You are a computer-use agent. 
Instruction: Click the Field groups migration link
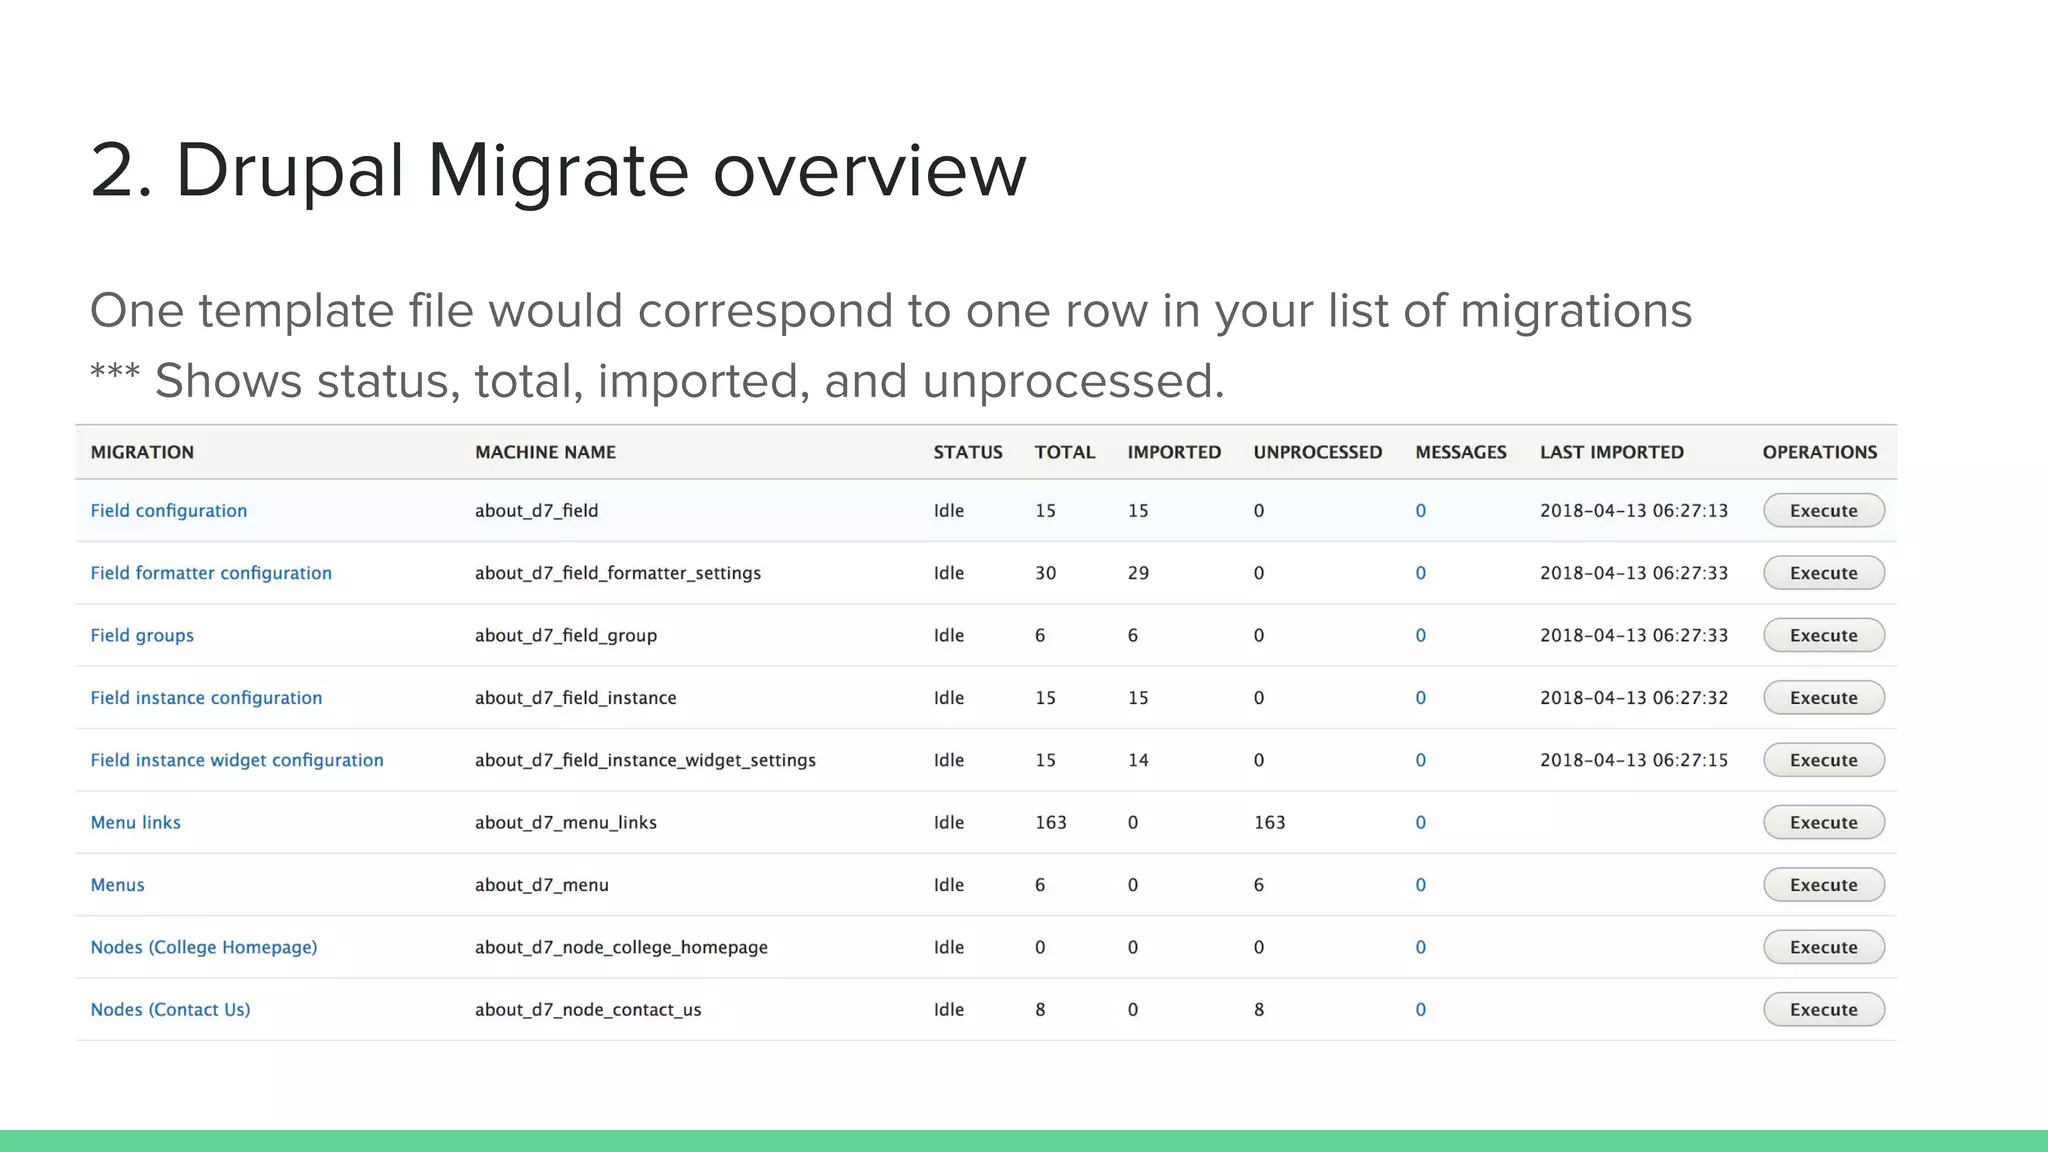tap(142, 636)
